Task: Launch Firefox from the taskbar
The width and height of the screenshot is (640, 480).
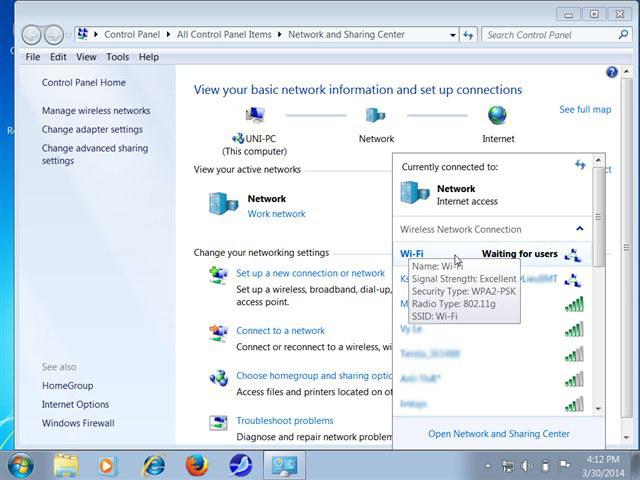Action: 197,465
